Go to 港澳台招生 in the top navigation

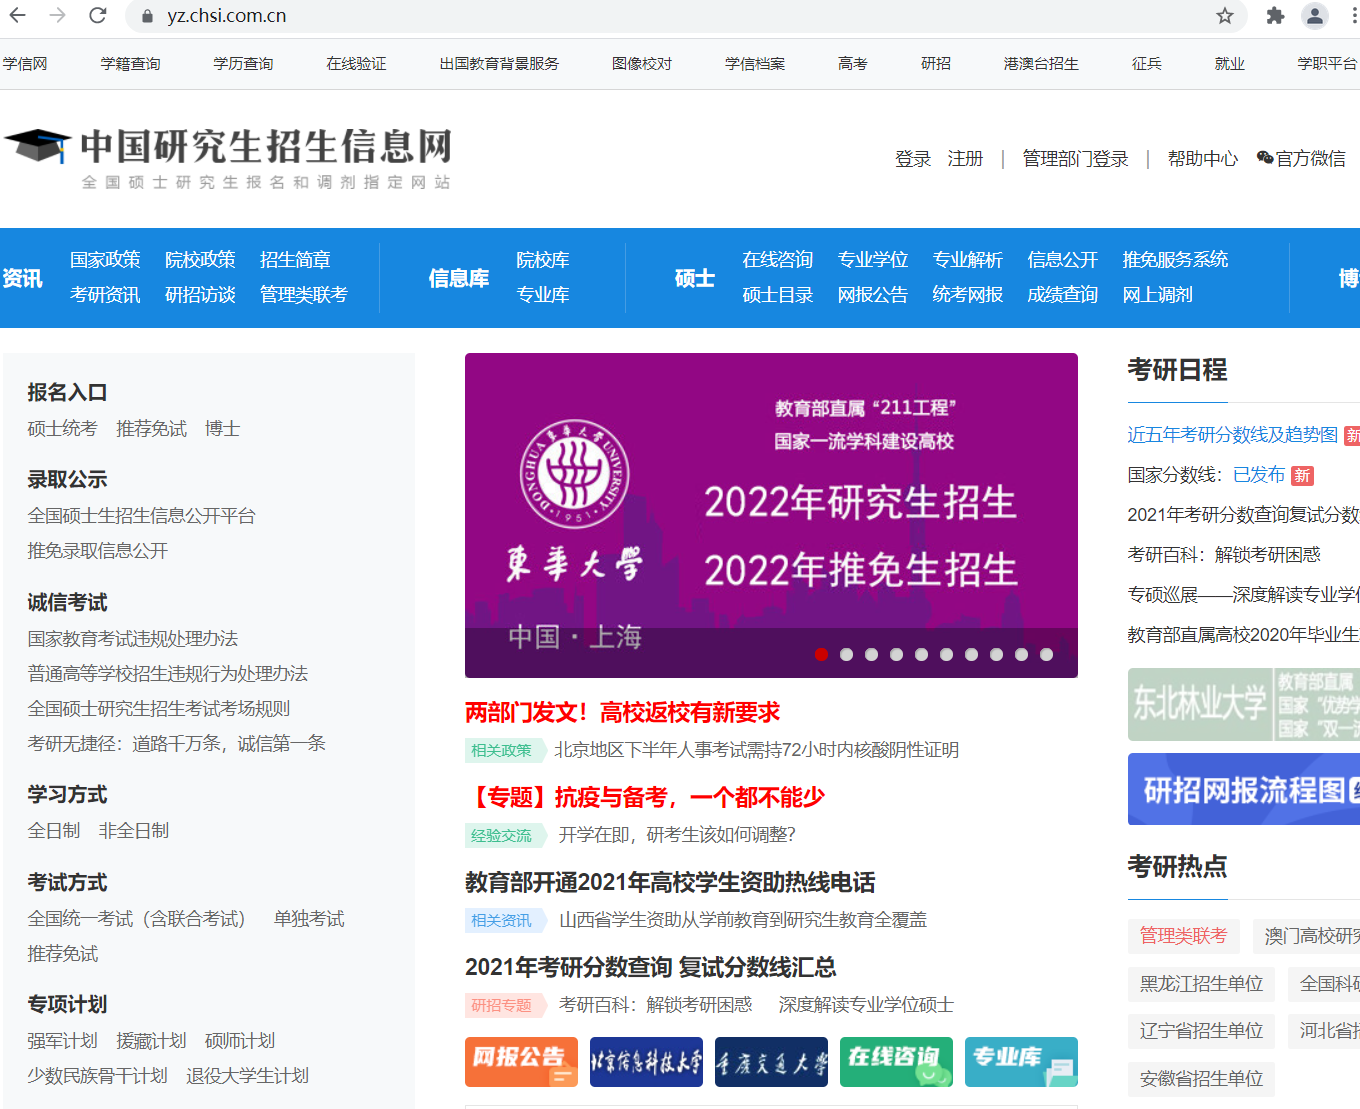point(1041,64)
